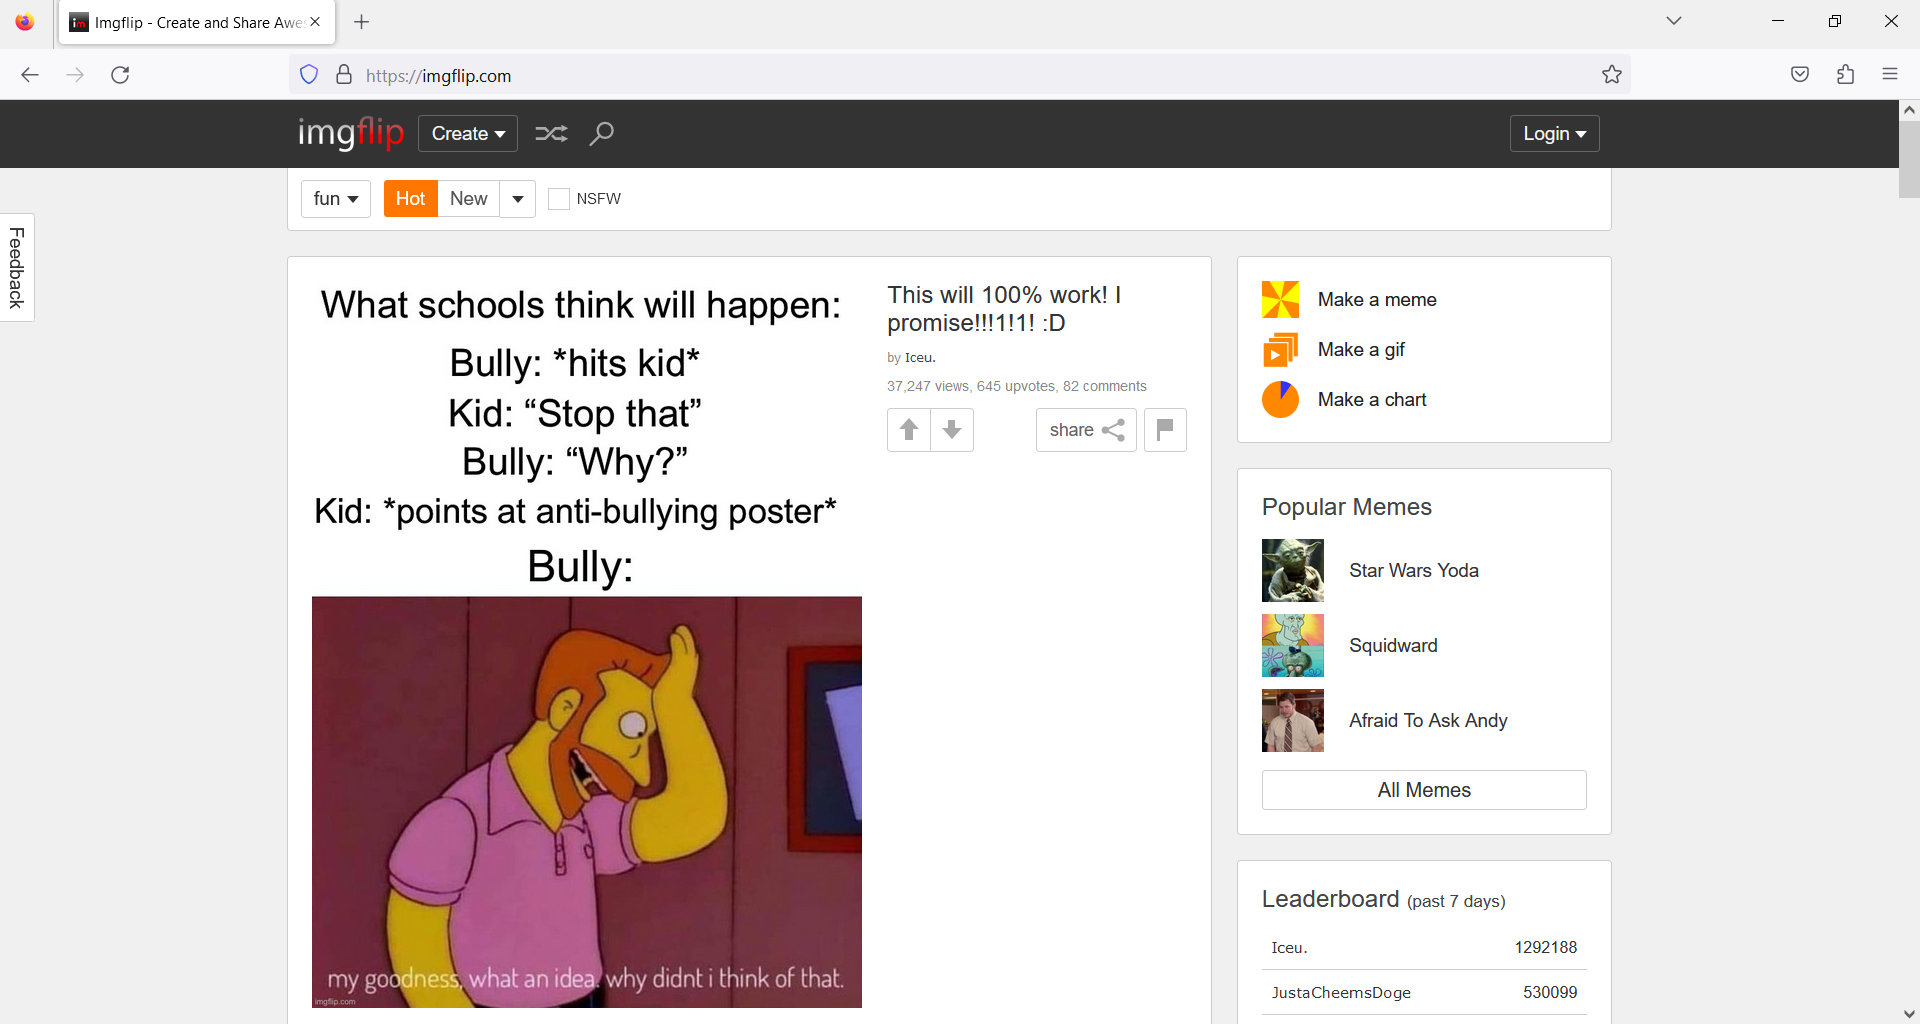The height and width of the screenshot is (1024, 1920).
Task: Click the Make a meme pinwheel icon
Action: coord(1280,300)
